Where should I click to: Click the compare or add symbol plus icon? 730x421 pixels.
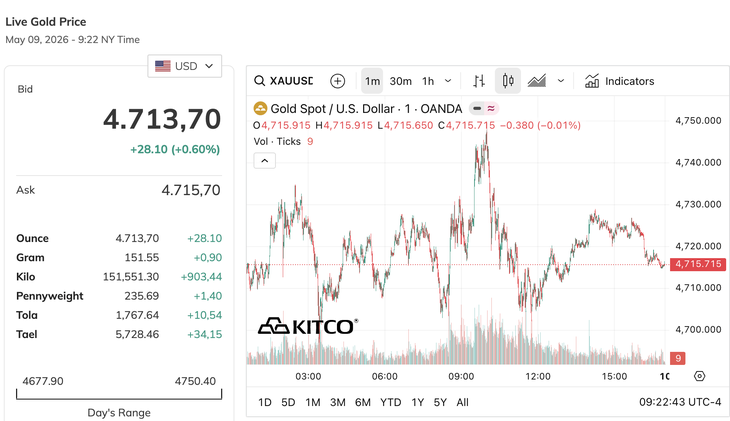338,81
